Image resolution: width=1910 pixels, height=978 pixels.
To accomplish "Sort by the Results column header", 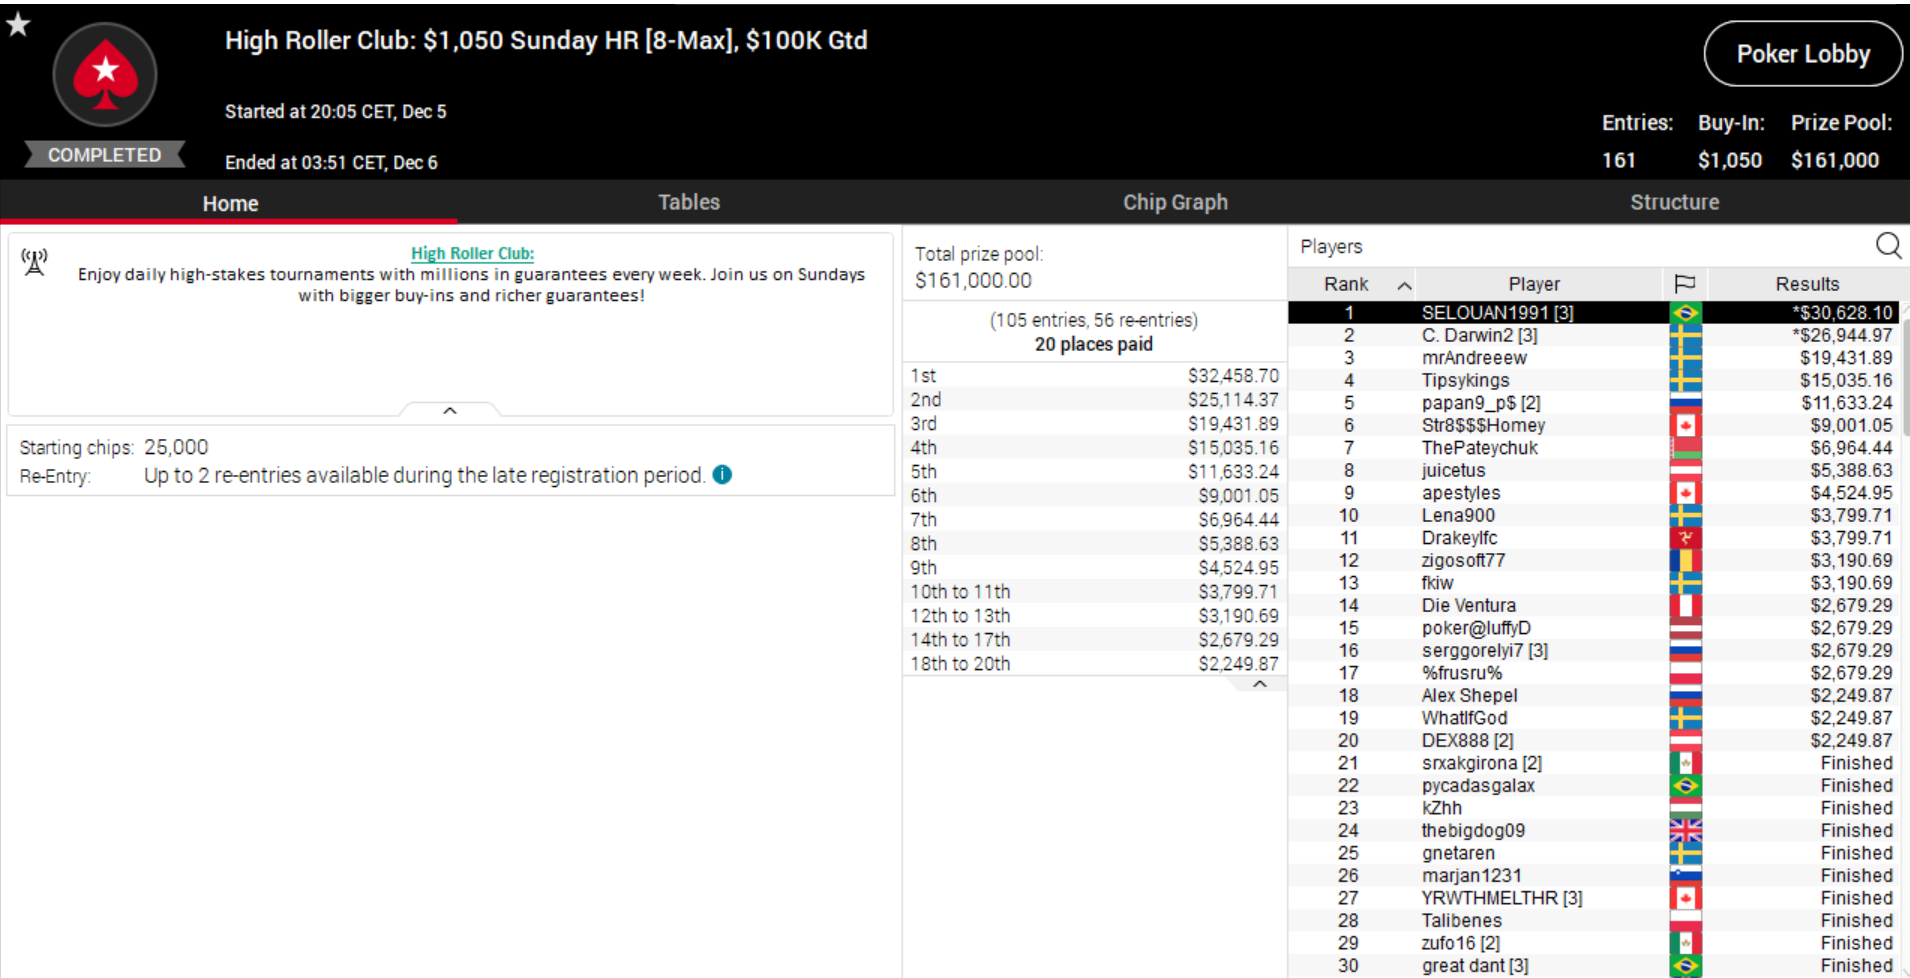I will (x=1806, y=284).
